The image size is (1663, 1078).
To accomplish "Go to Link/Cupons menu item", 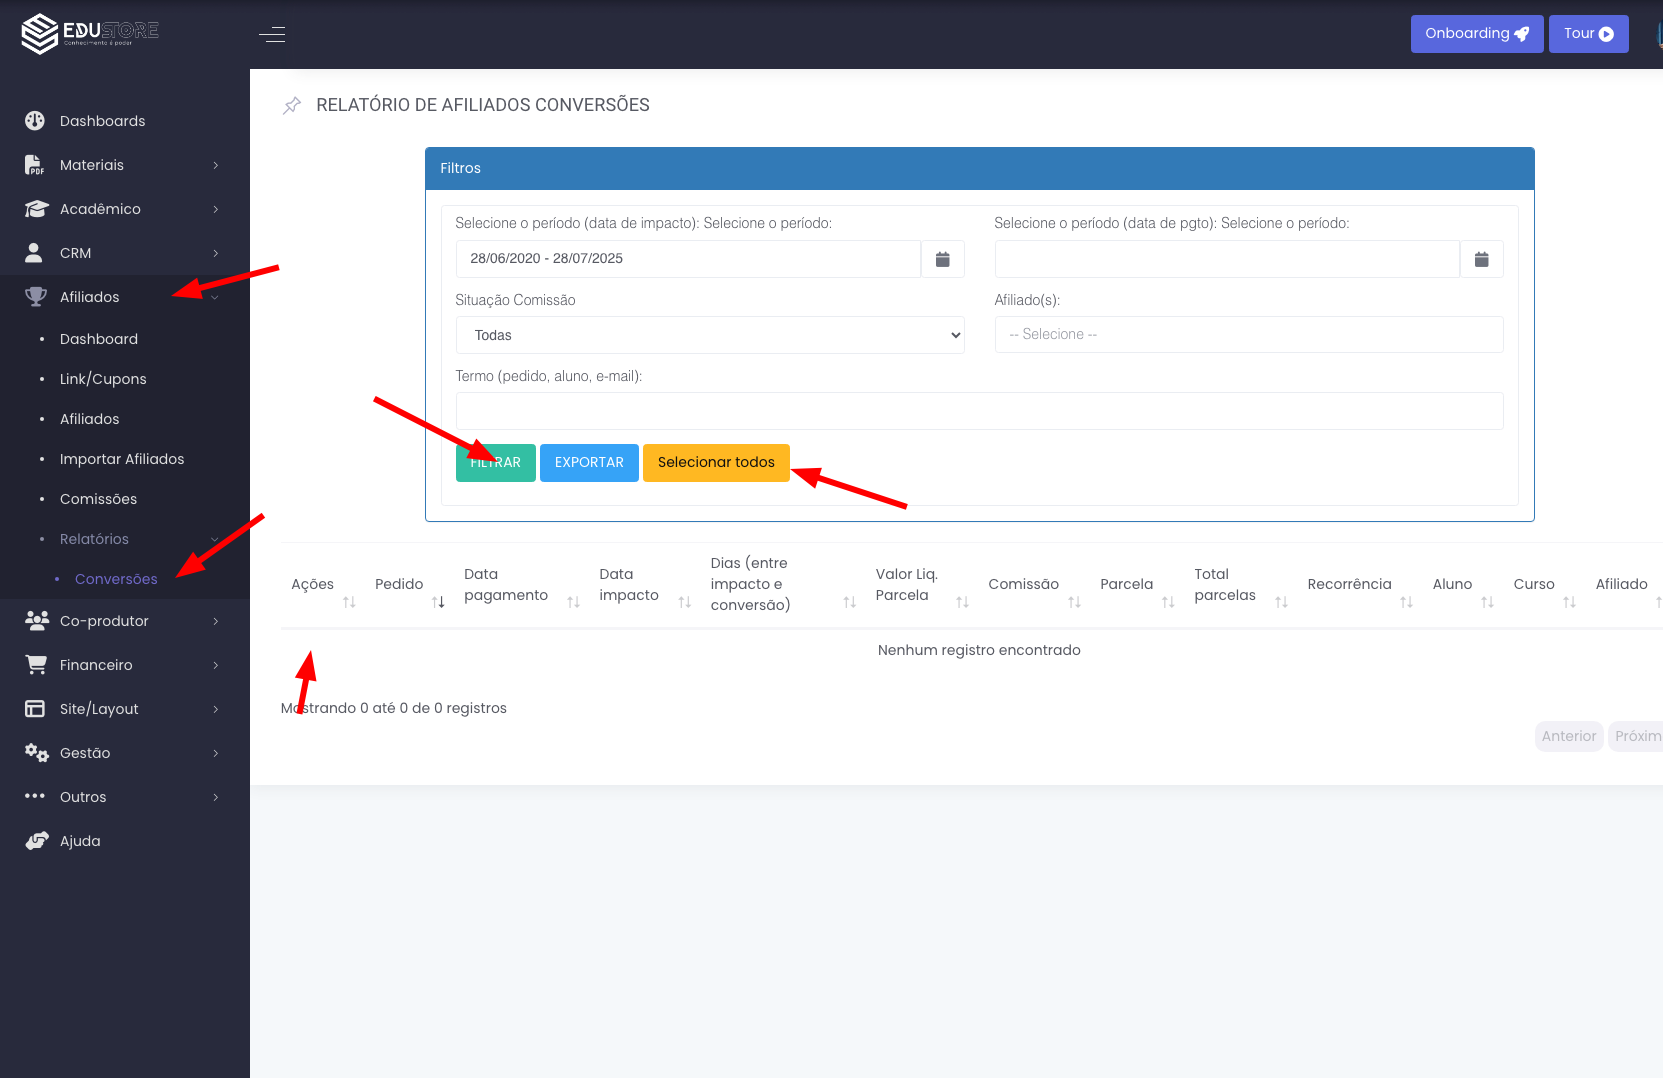I will tap(103, 379).
